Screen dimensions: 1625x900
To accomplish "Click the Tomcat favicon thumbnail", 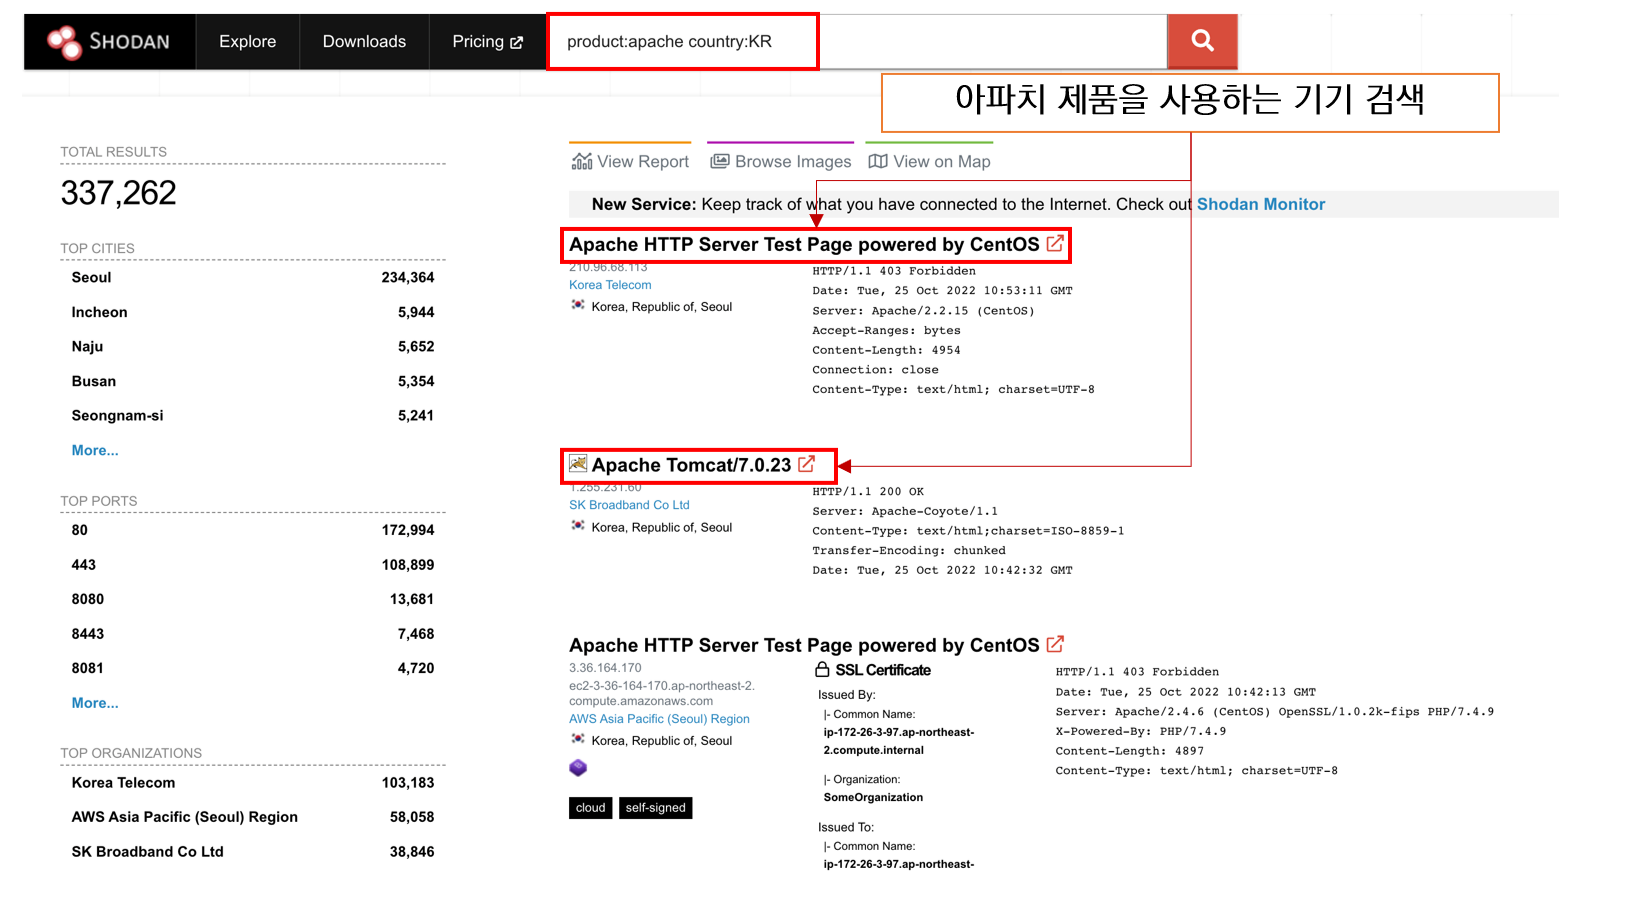I will 578,463.
